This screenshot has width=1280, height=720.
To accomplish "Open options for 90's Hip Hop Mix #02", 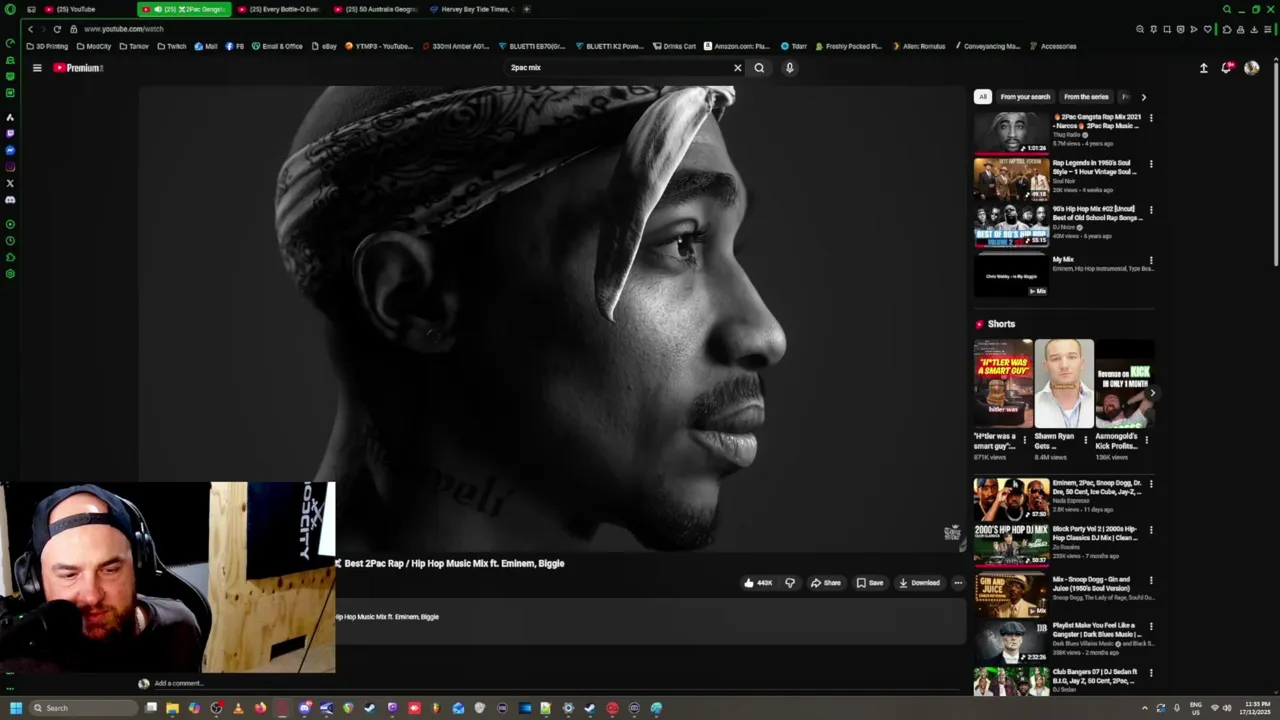I will (1151, 210).
